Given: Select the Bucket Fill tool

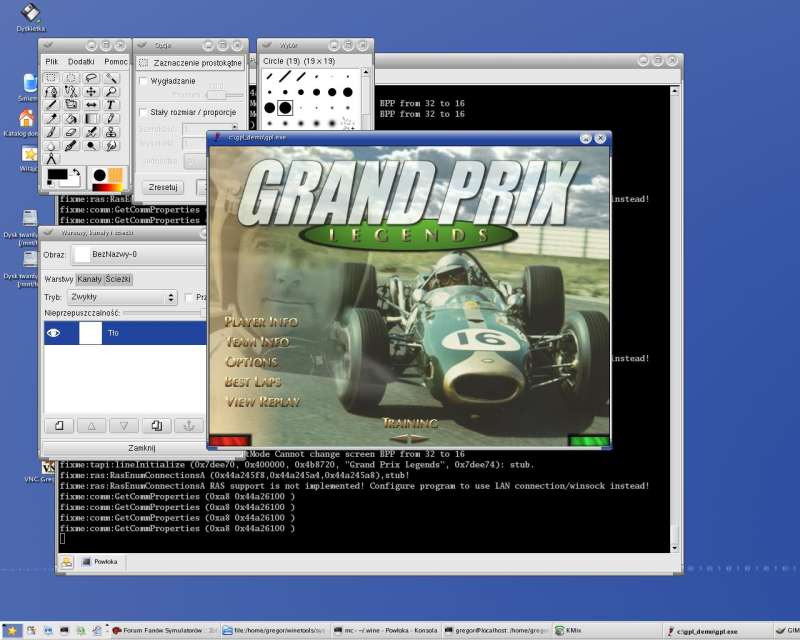Looking at the screenshot, I should 71,118.
